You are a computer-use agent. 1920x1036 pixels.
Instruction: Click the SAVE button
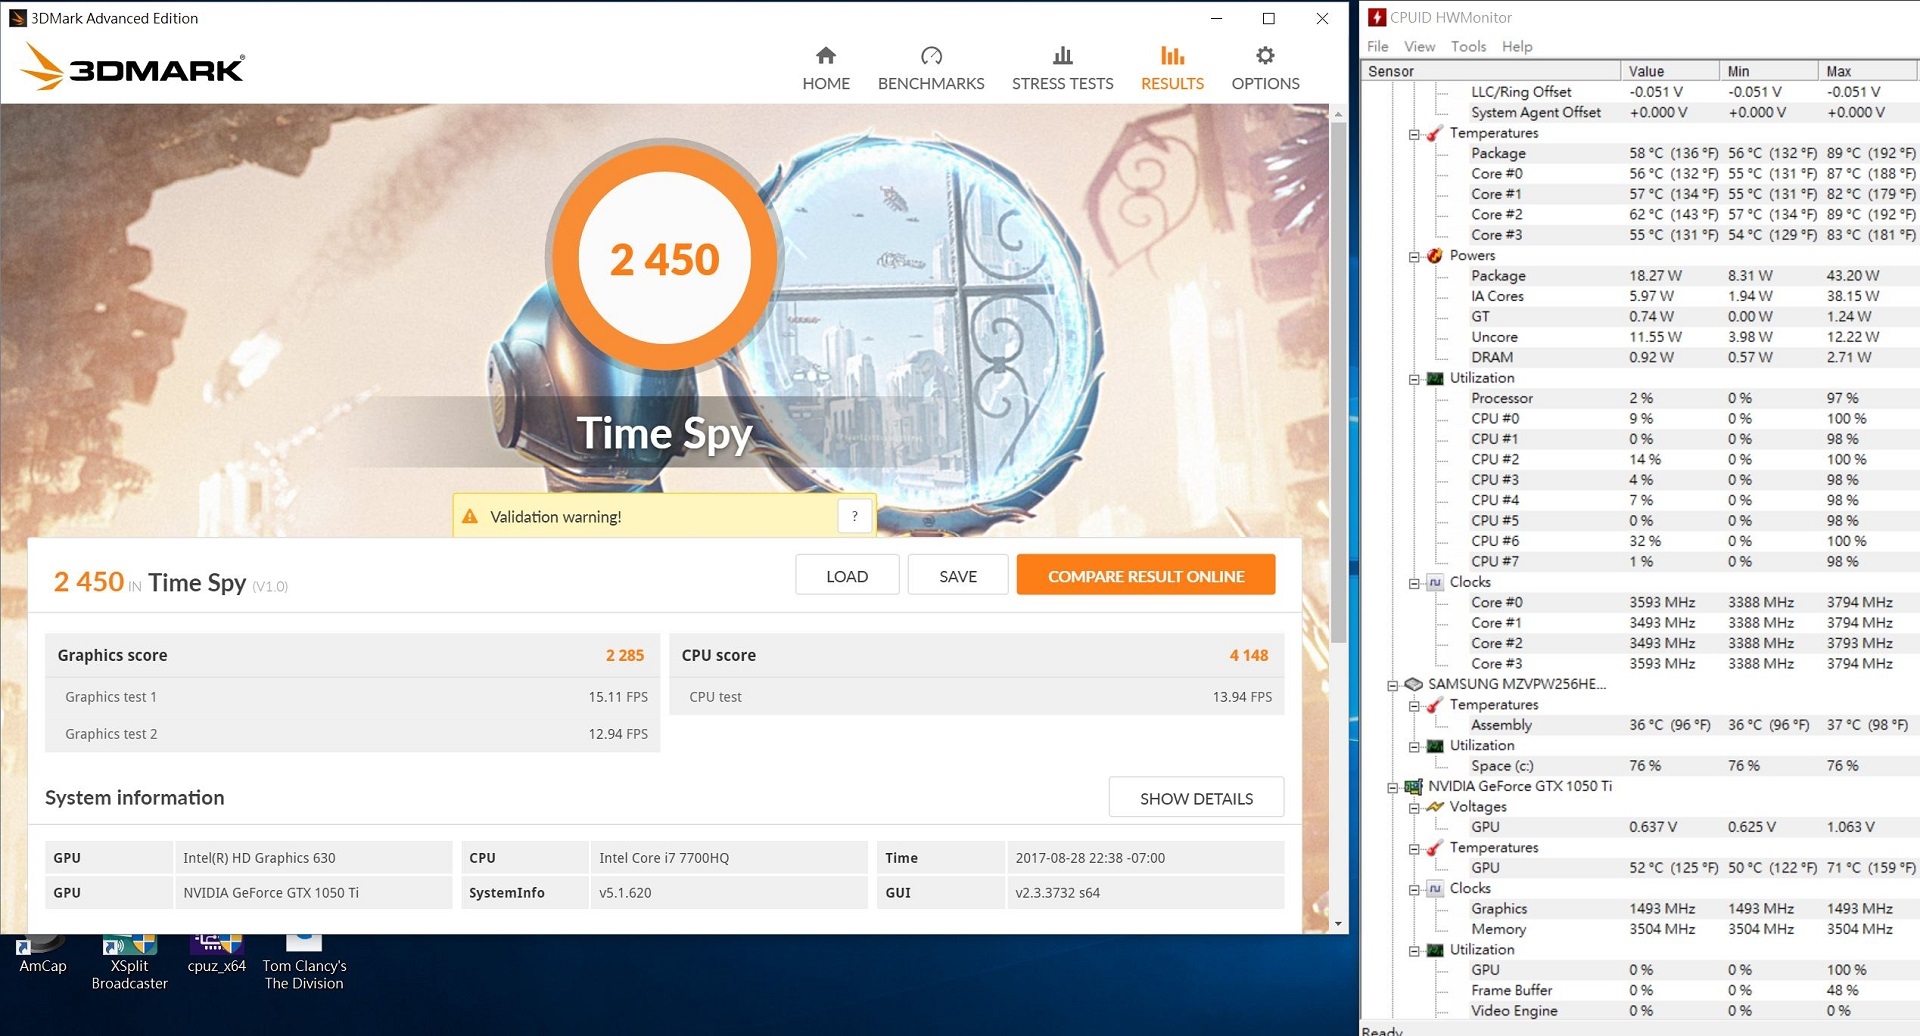tap(958, 575)
